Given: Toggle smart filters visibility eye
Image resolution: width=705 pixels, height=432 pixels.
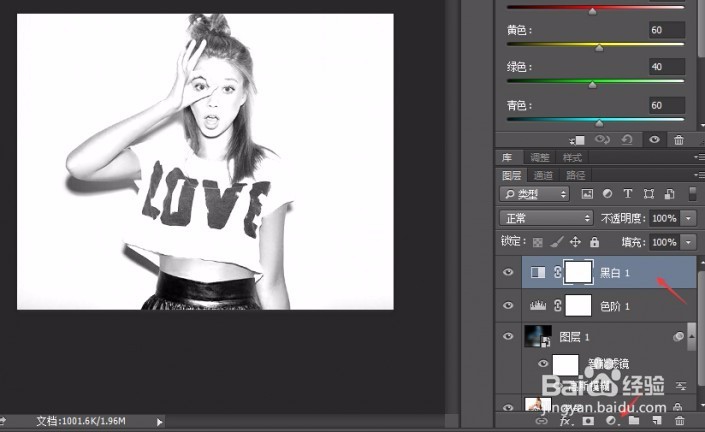Looking at the screenshot, I should [543, 363].
